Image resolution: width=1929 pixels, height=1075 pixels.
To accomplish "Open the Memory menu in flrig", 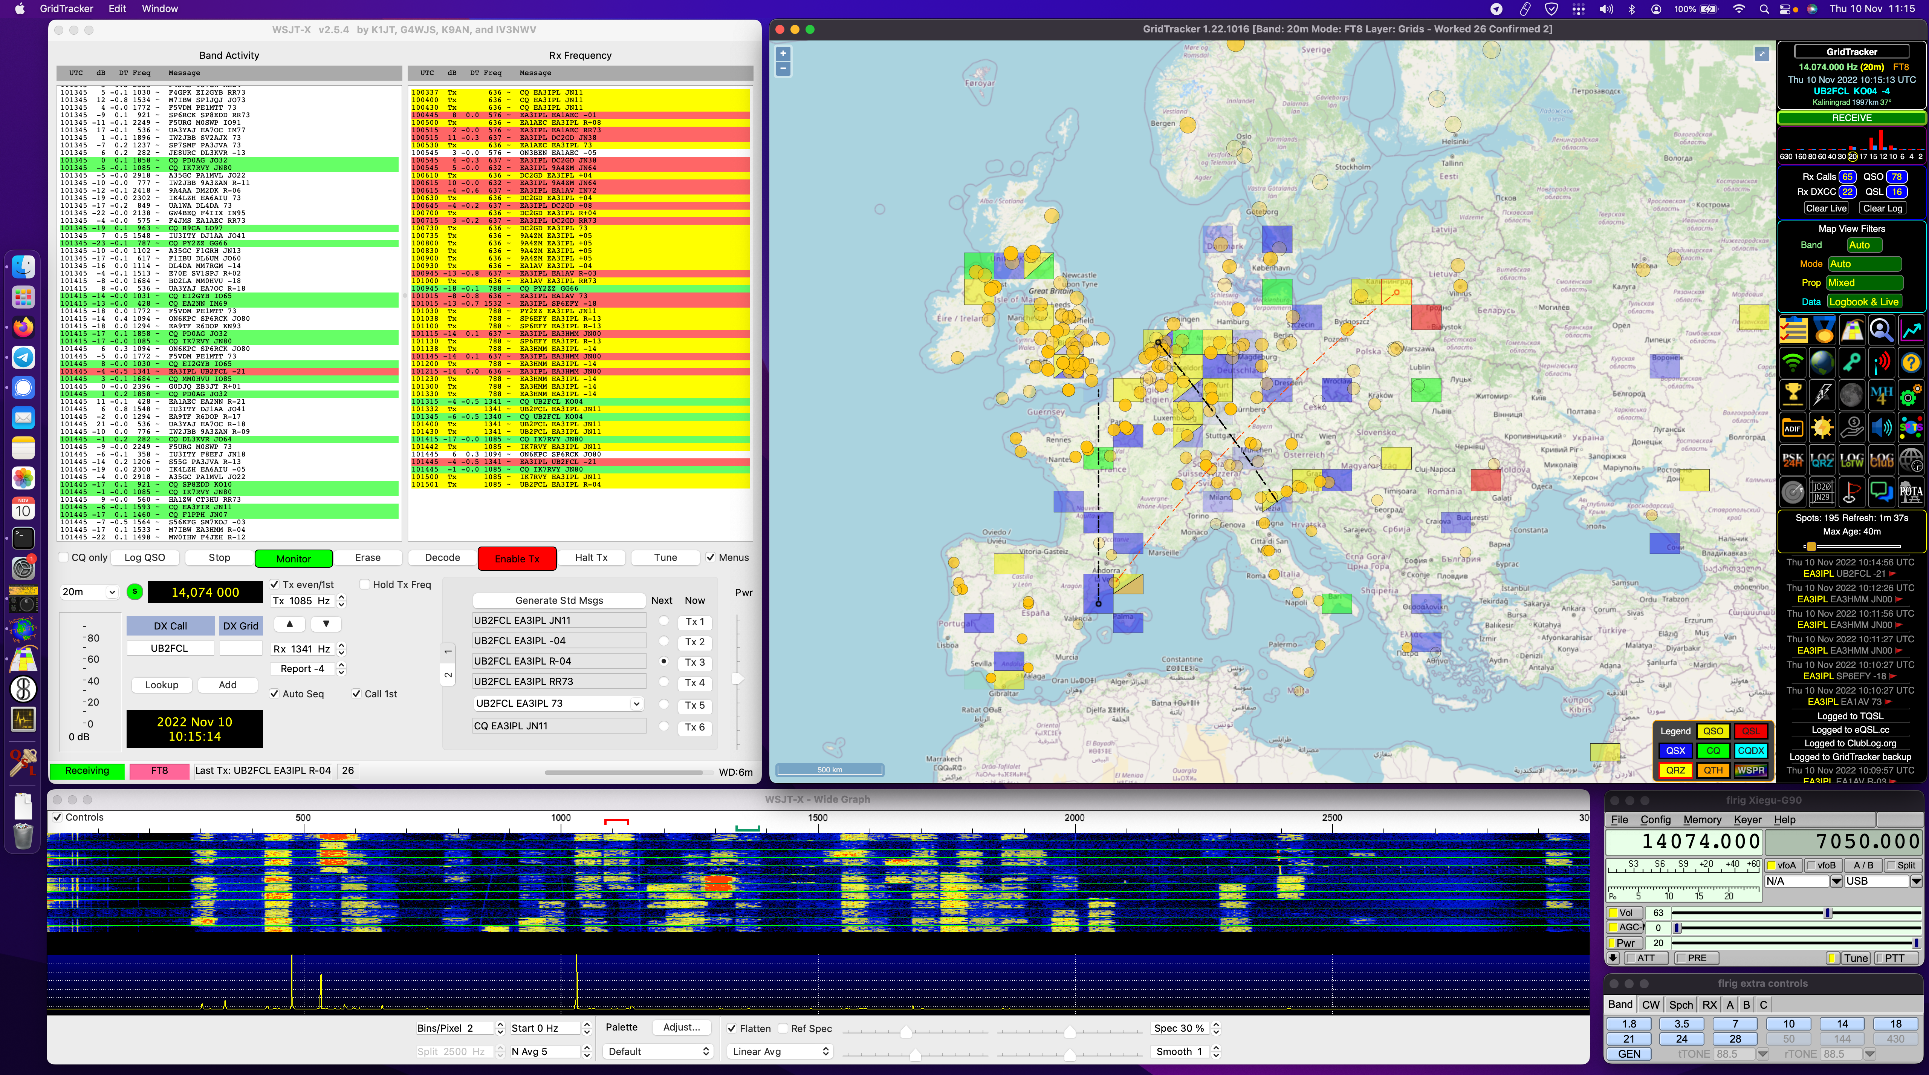I will [1702, 820].
